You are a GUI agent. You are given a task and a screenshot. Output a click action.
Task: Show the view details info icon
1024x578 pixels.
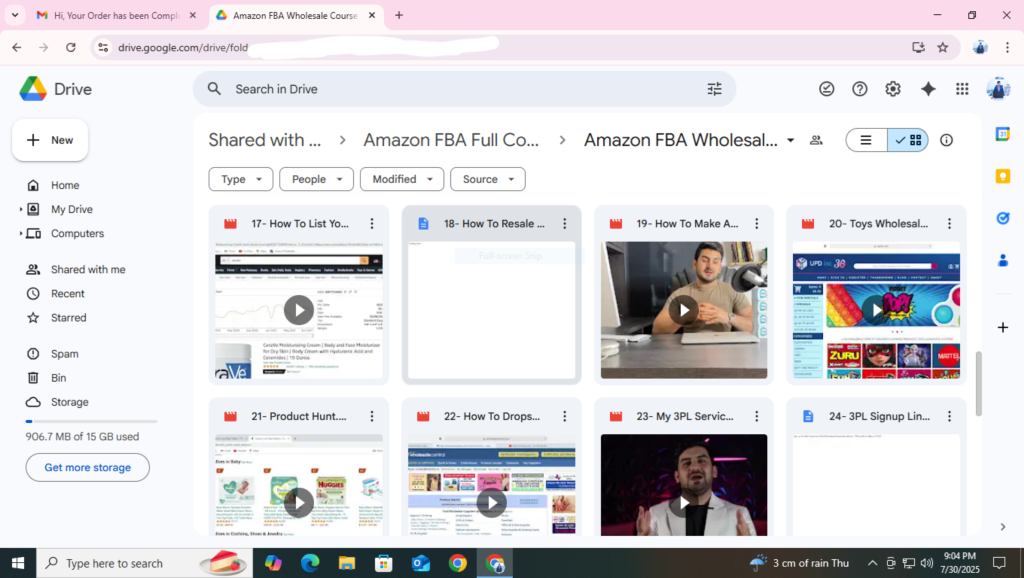click(x=946, y=140)
